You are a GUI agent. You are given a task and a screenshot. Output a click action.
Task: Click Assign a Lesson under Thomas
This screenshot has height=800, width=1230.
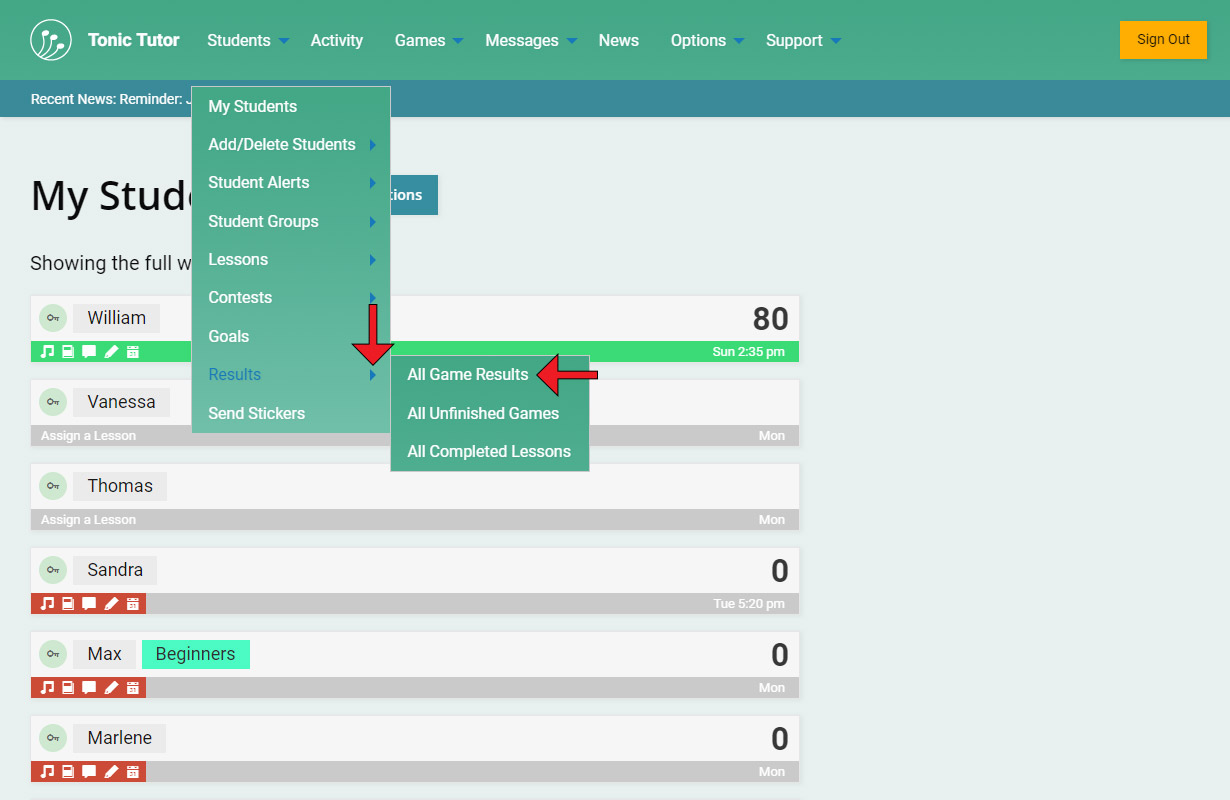tap(88, 520)
